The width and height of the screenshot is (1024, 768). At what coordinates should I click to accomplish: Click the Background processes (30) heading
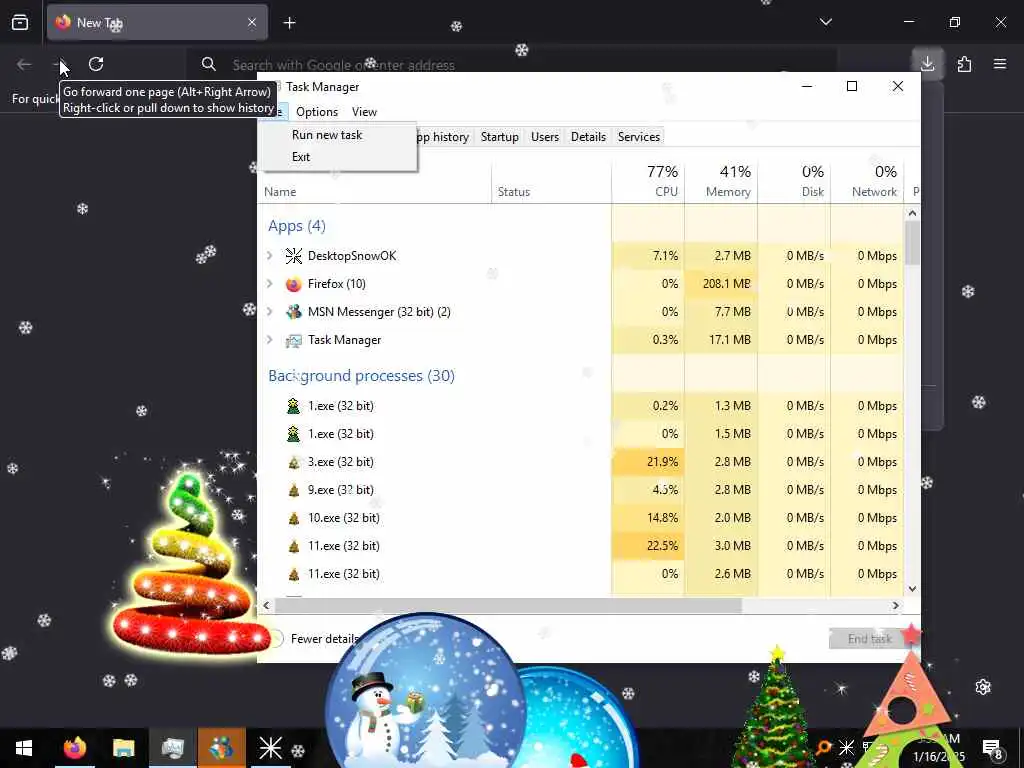tap(361, 376)
